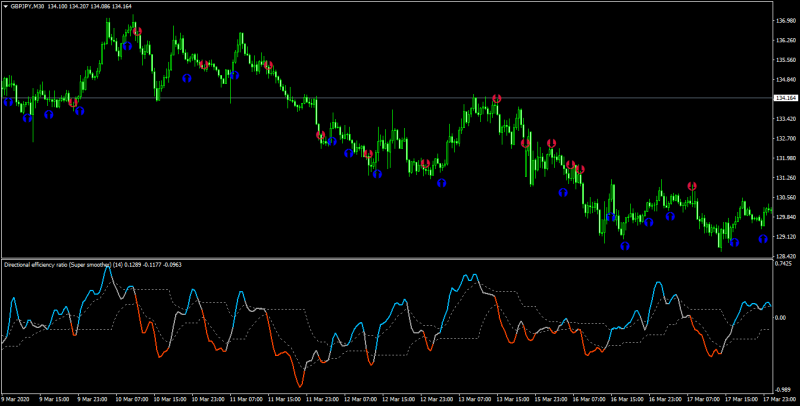Select the last red sell arrow on 17 Mar

coord(692,186)
